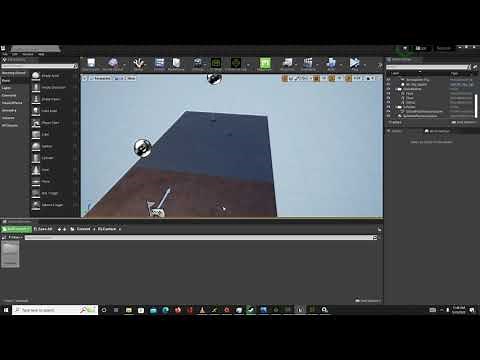Toggle scale snapping in the viewport toolbar

point(348,78)
